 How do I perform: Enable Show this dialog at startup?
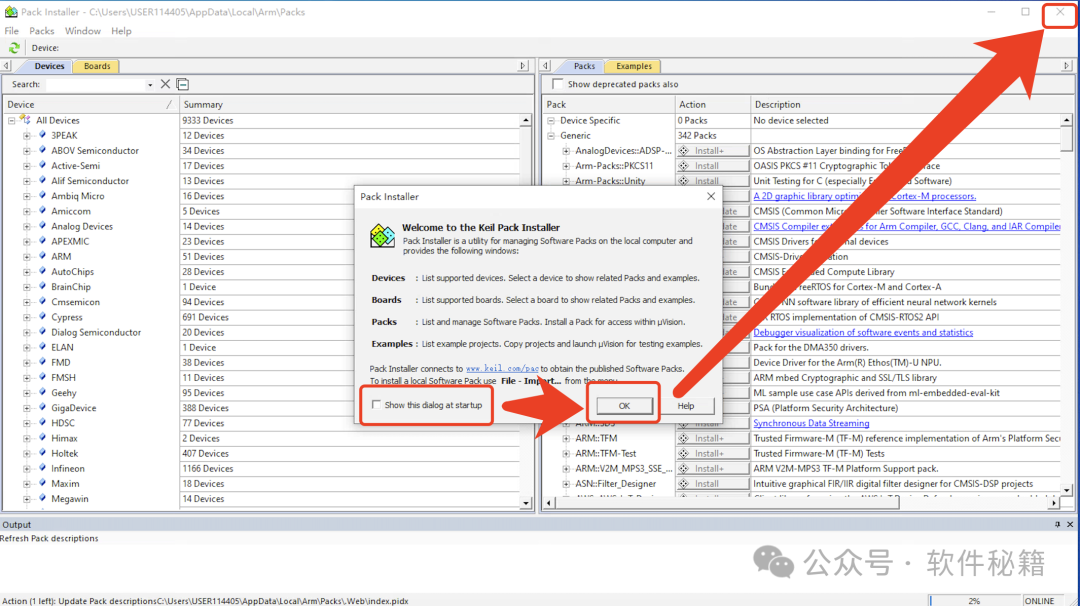point(375,404)
